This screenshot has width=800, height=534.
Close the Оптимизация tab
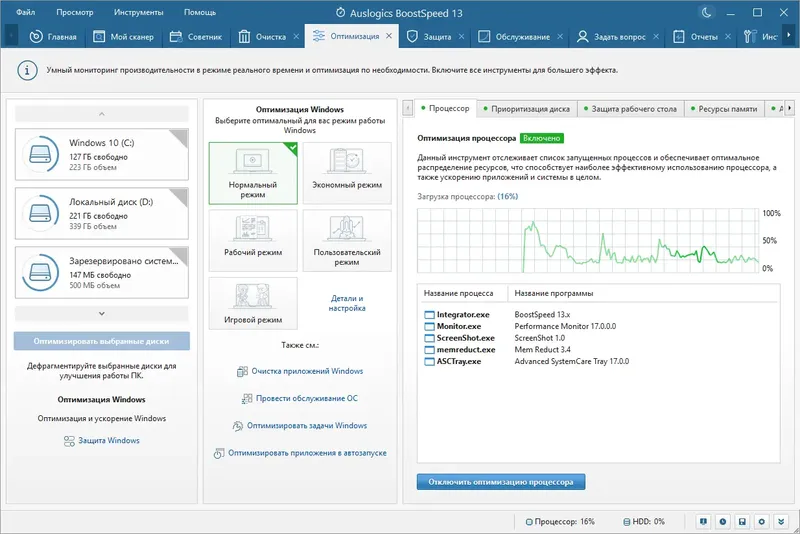click(389, 36)
